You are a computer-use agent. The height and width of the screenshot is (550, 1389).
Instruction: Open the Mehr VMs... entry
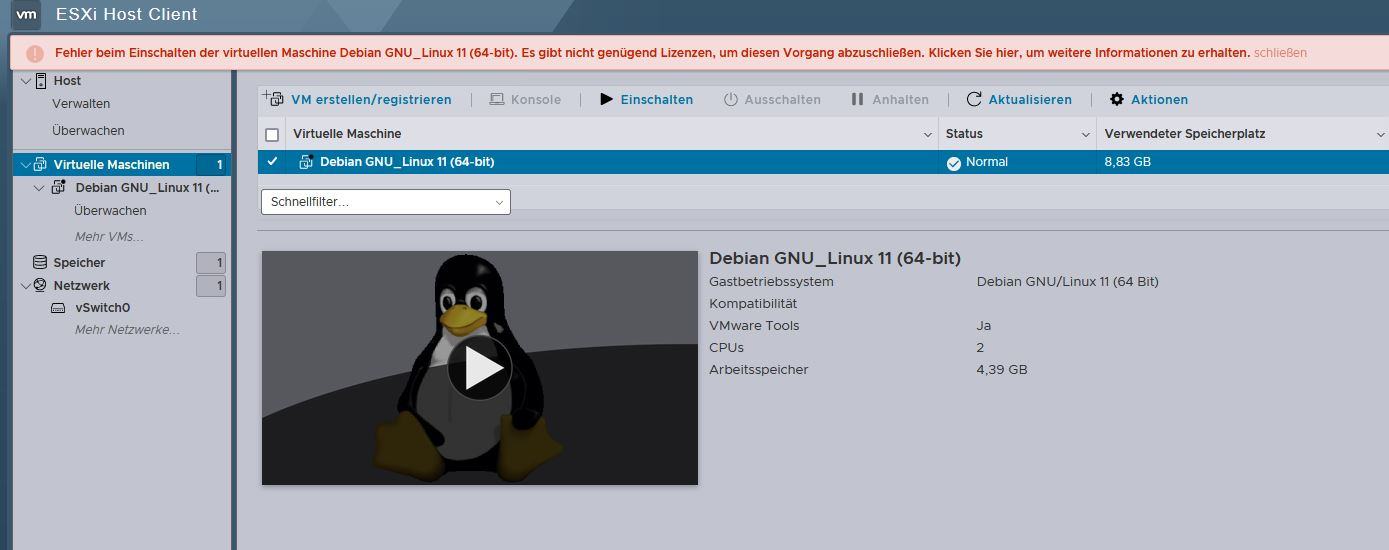[109, 237]
